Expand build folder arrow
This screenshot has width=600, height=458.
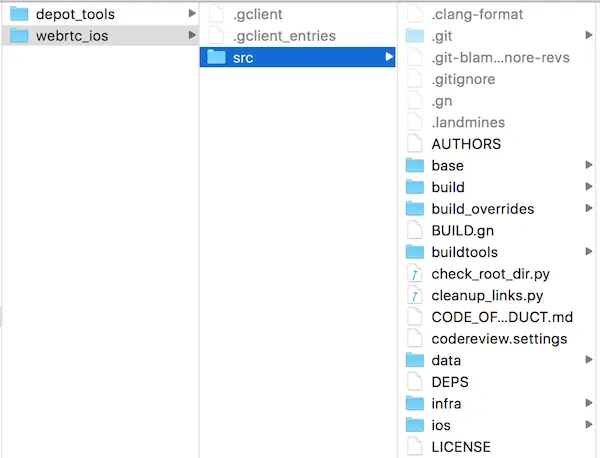[589, 186]
